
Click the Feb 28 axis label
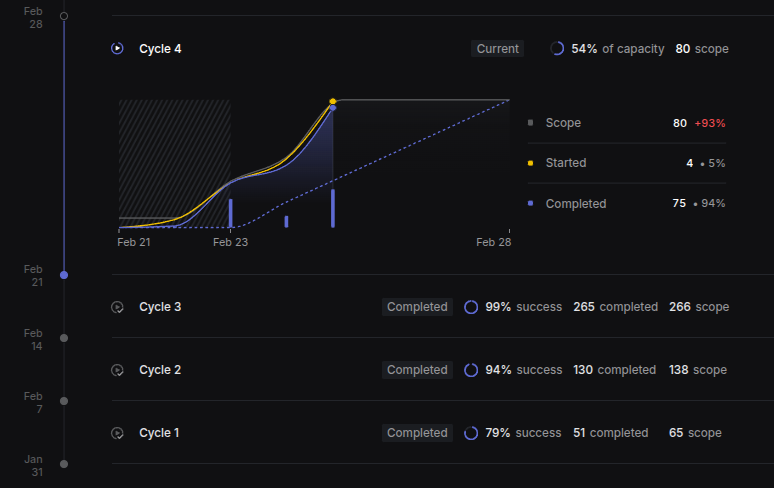coord(494,242)
